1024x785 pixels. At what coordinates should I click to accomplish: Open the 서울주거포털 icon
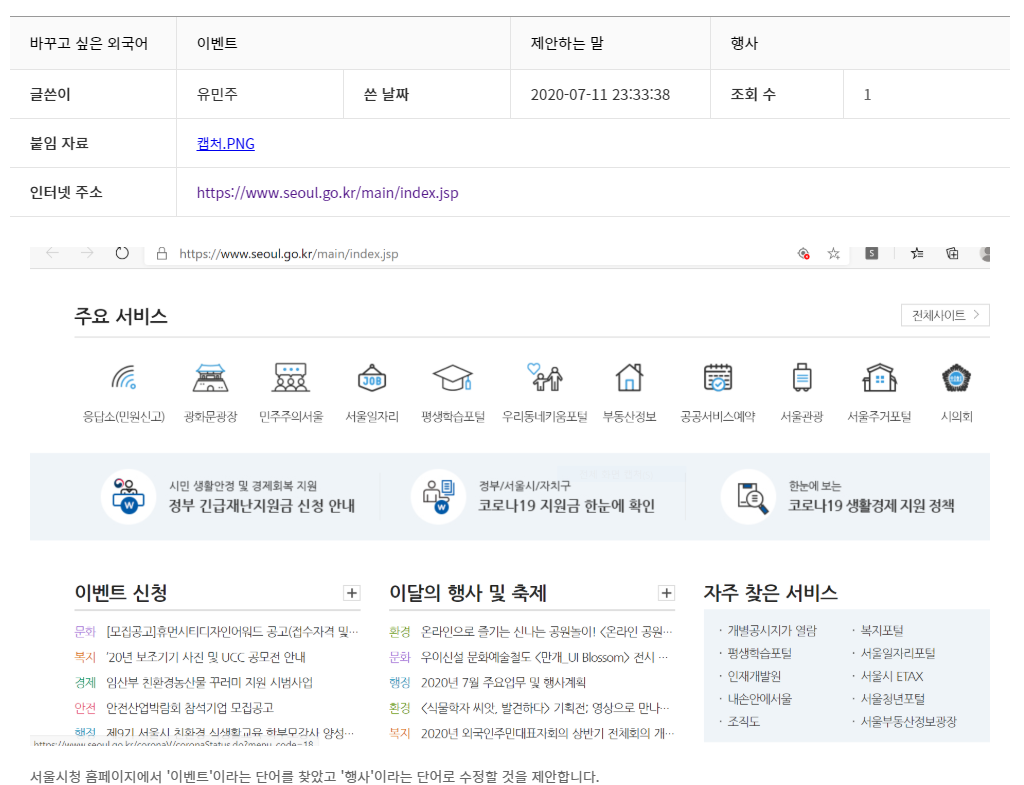click(x=879, y=379)
